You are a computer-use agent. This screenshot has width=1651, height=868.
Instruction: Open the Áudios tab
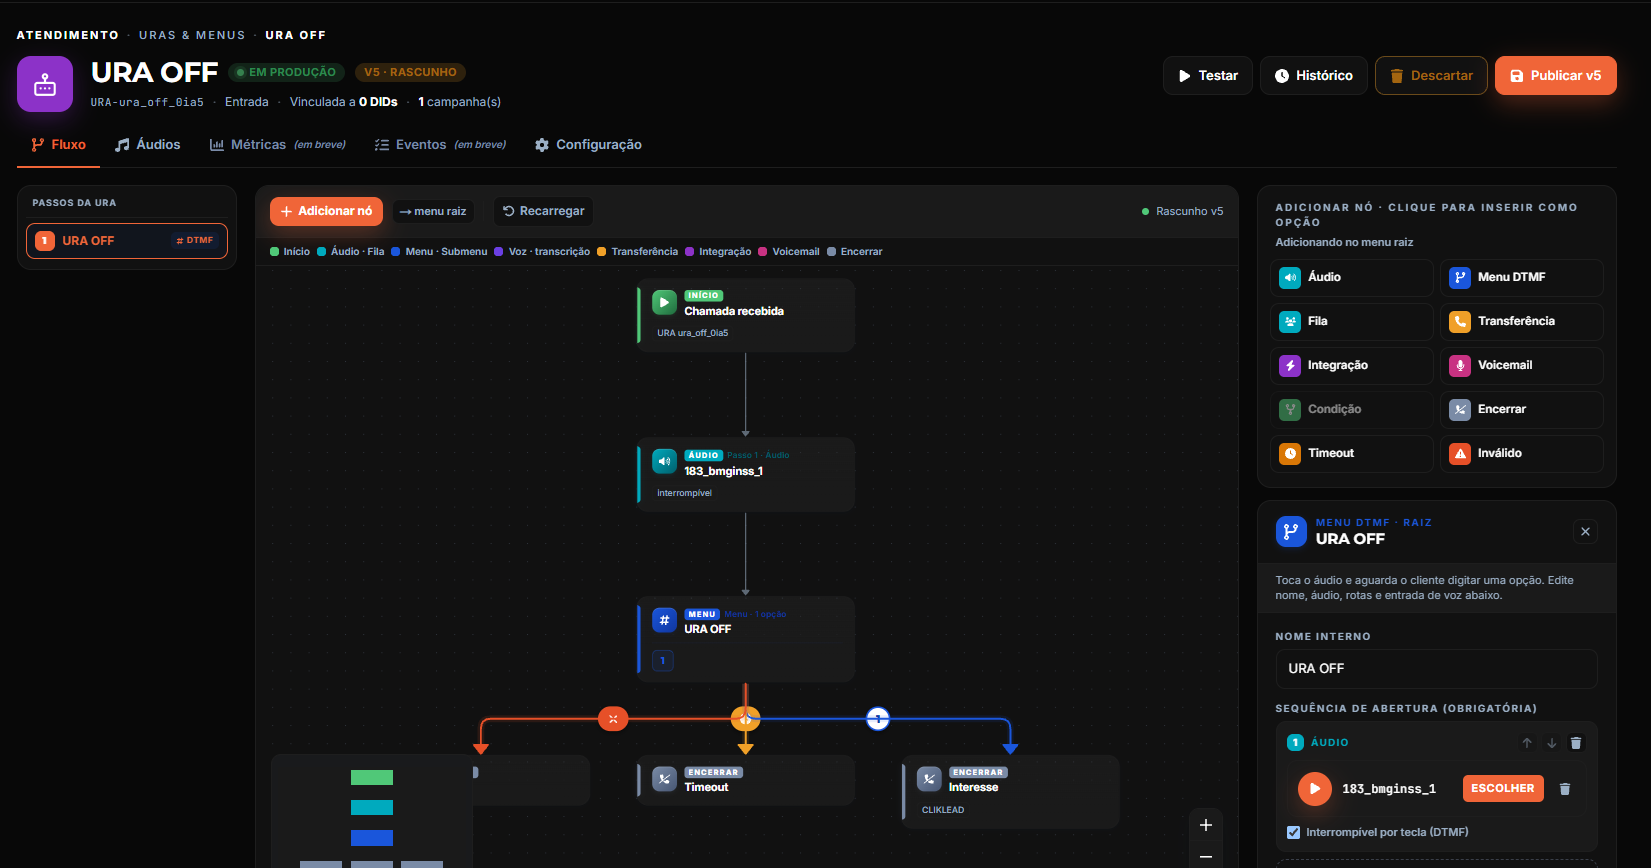click(148, 145)
